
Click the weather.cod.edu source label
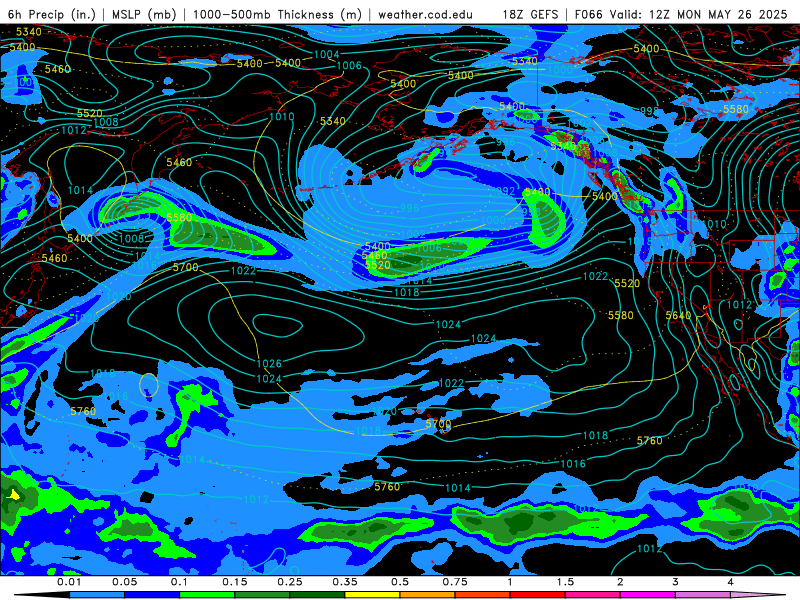(425, 14)
